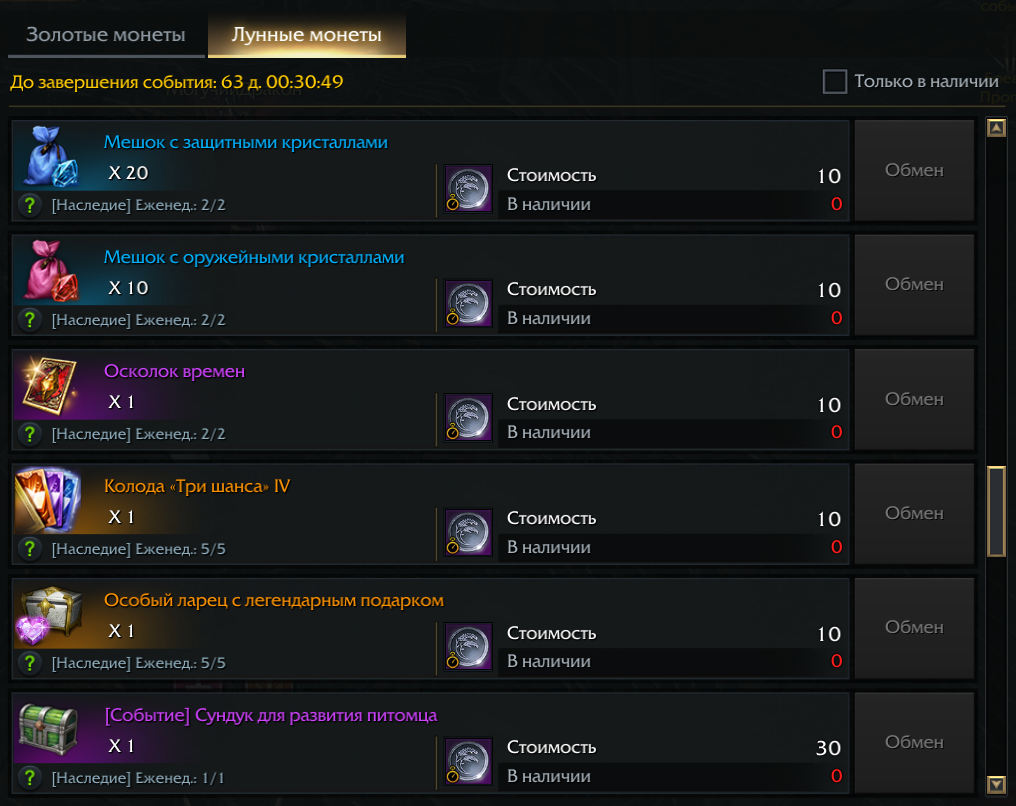Click the vertical scrollbar thumb
The width and height of the screenshot is (1016, 806).
[x=996, y=511]
